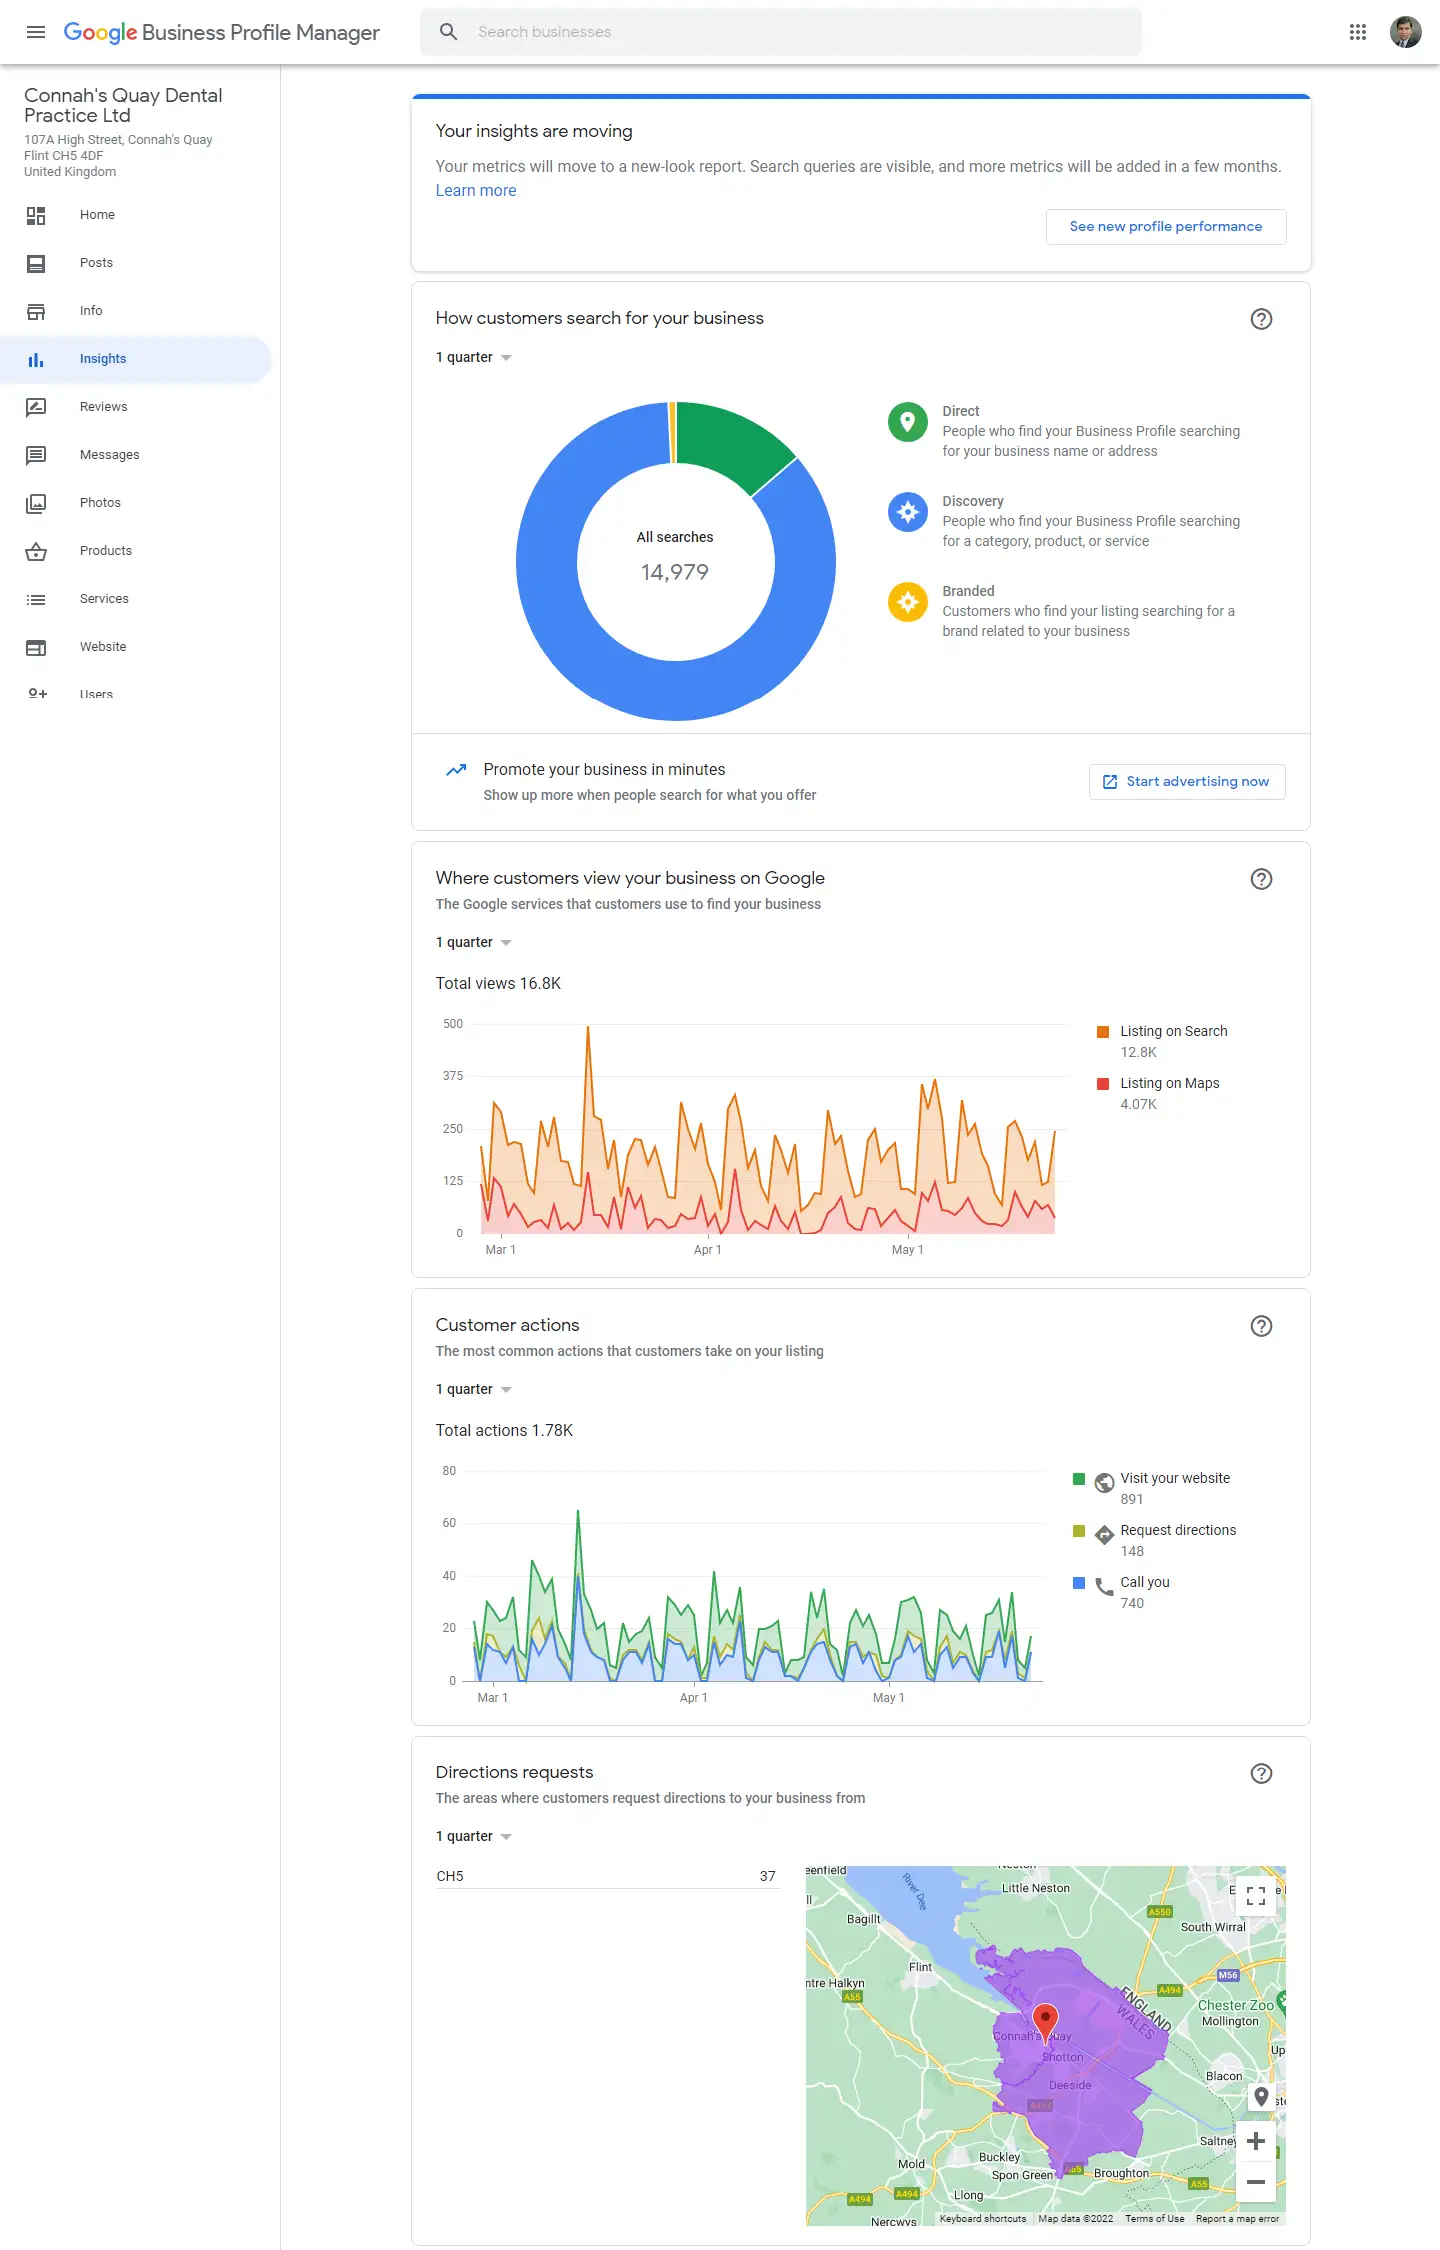Follow the Learn more link

pyautogui.click(x=476, y=191)
